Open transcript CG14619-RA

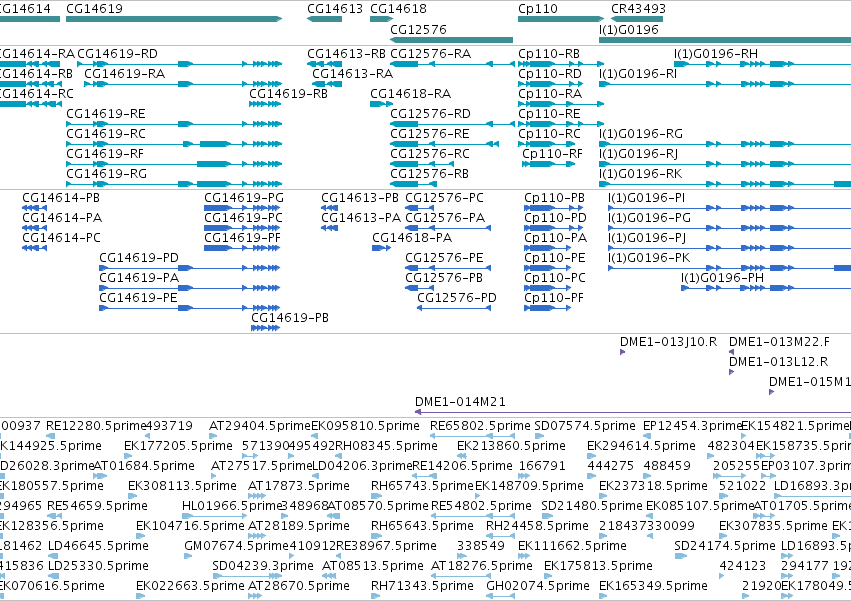coord(124,74)
